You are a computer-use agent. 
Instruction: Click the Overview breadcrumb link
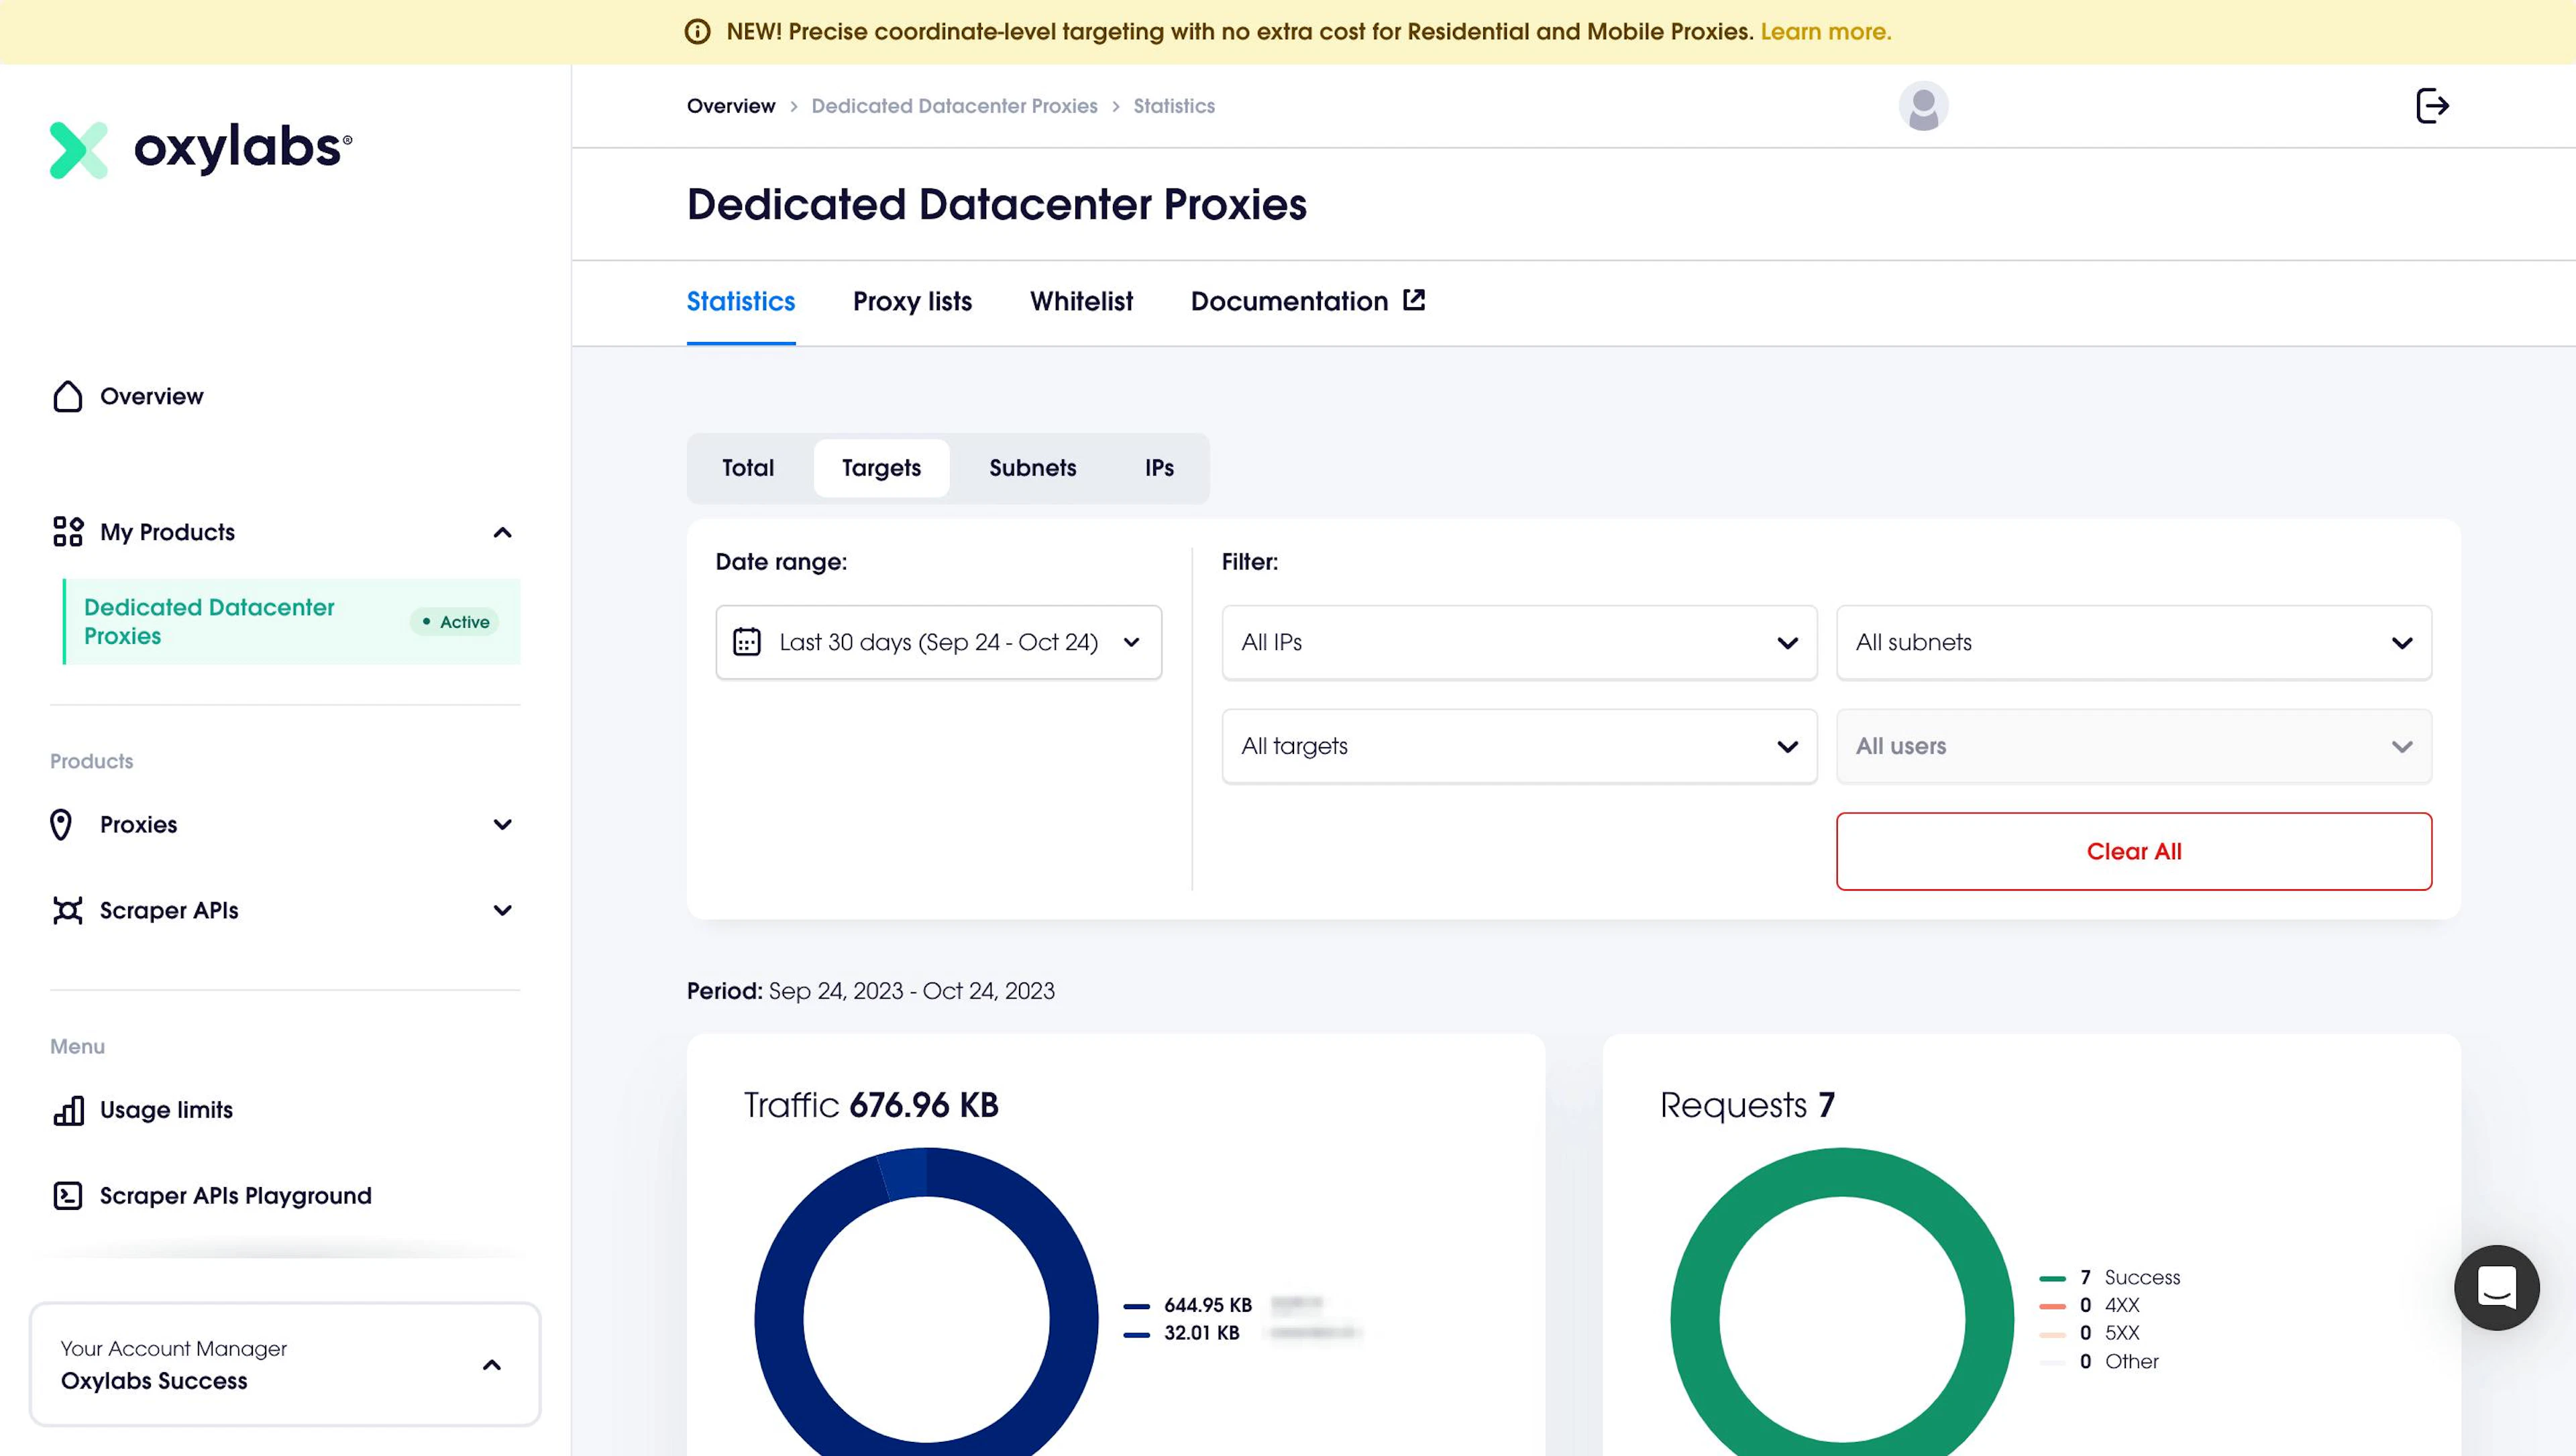pyautogui.click(x=730, y=106)
